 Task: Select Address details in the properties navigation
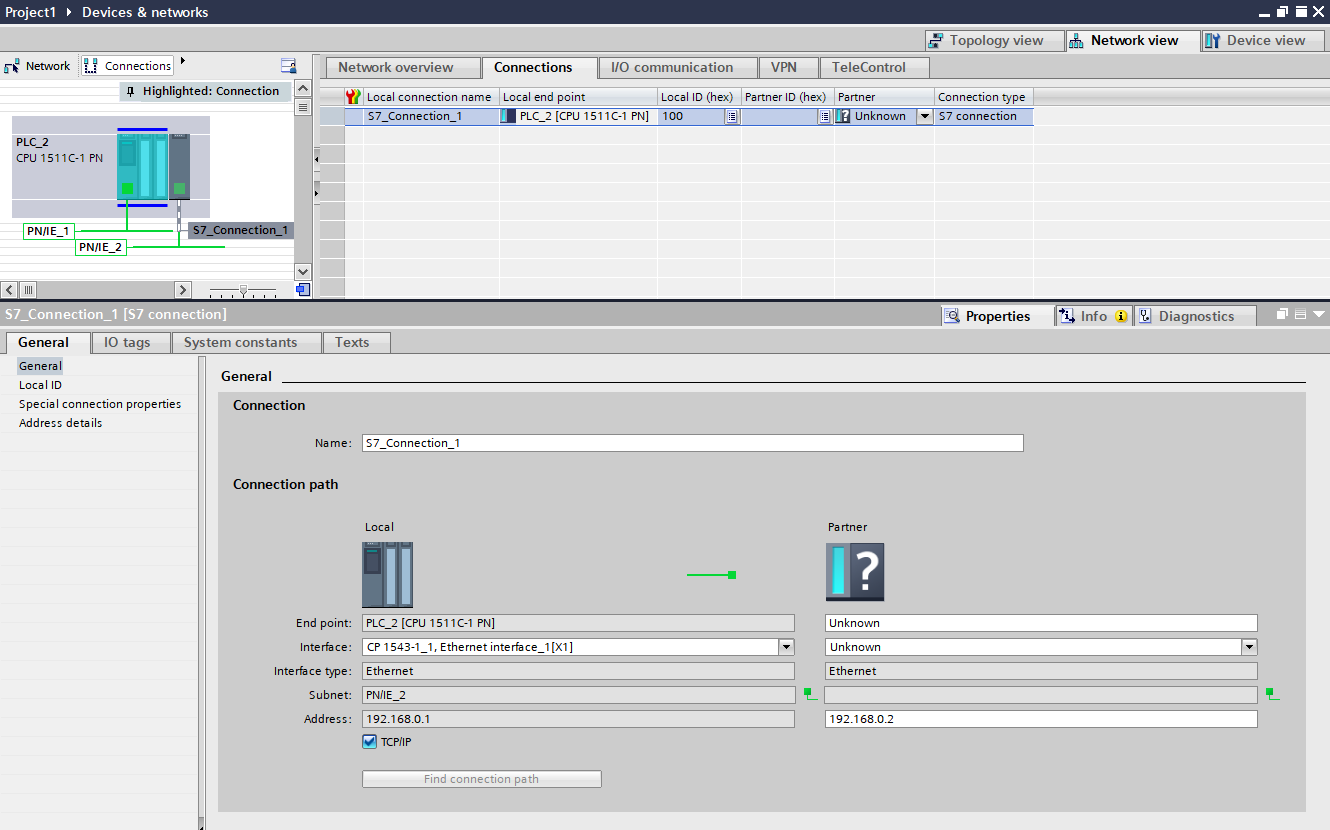point(60,423)
